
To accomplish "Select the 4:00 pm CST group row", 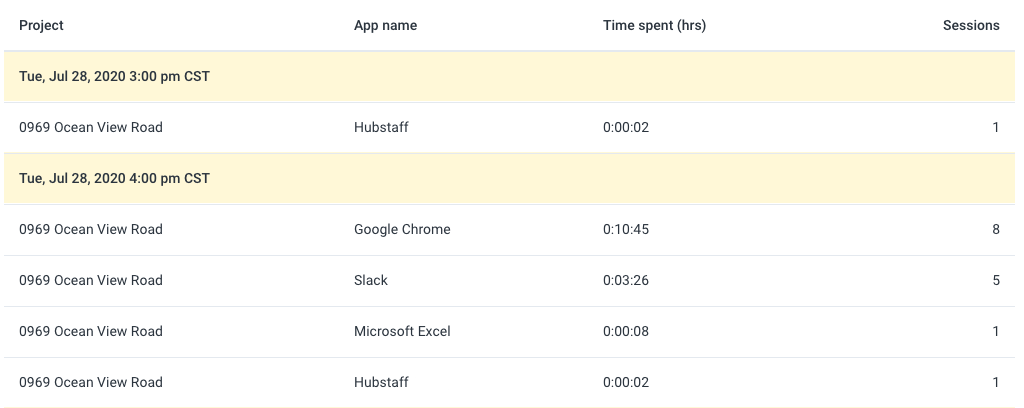I will click(x=509, y=178).
